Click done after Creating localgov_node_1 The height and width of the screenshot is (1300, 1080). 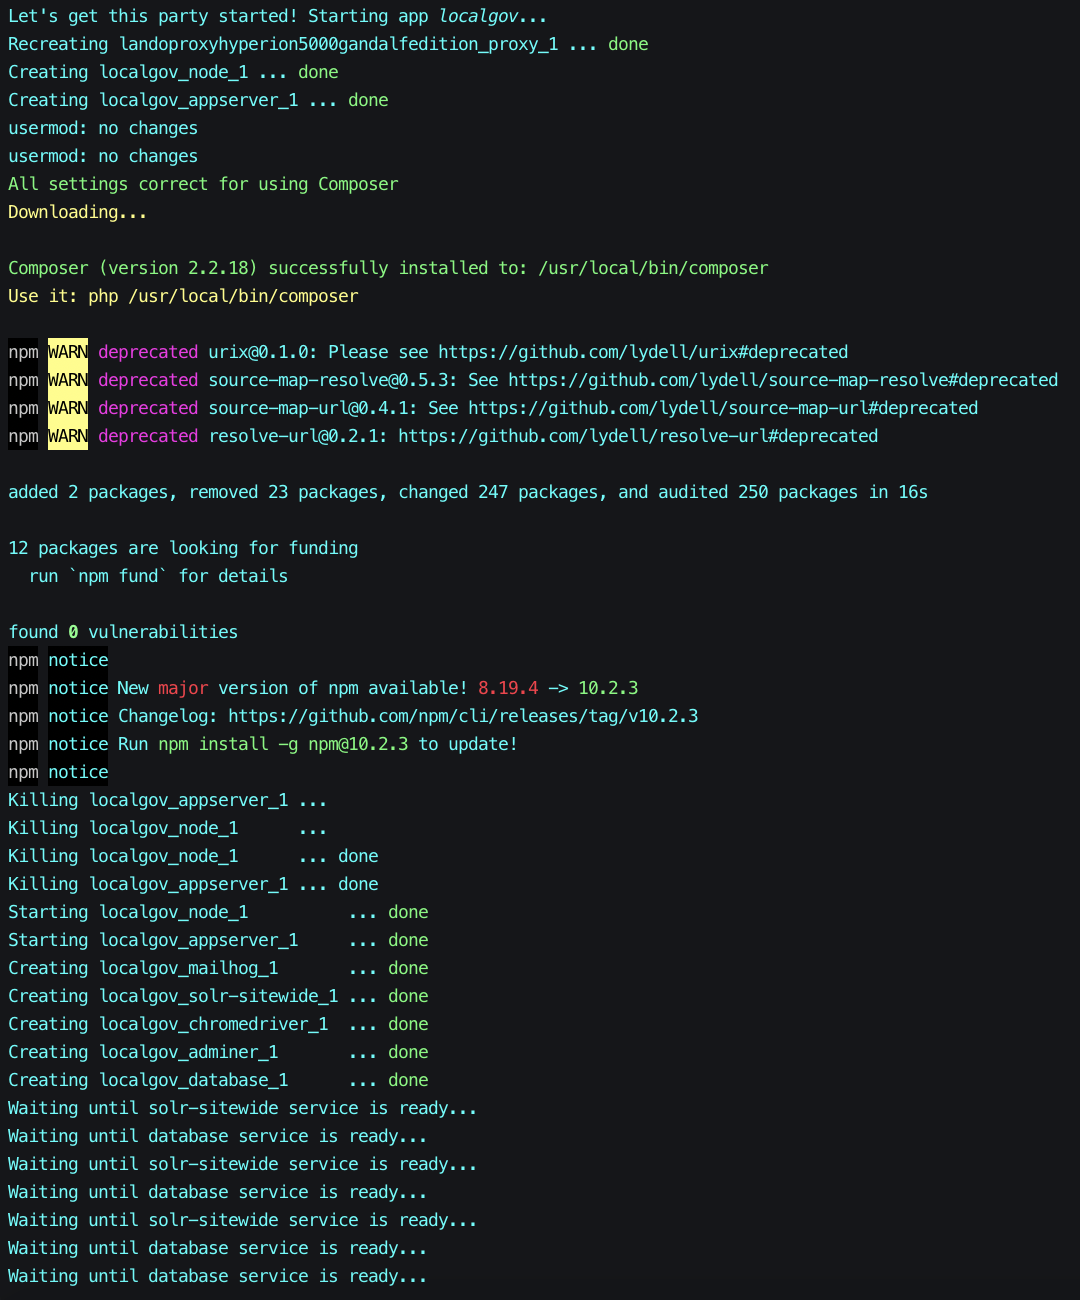(318, 71)
